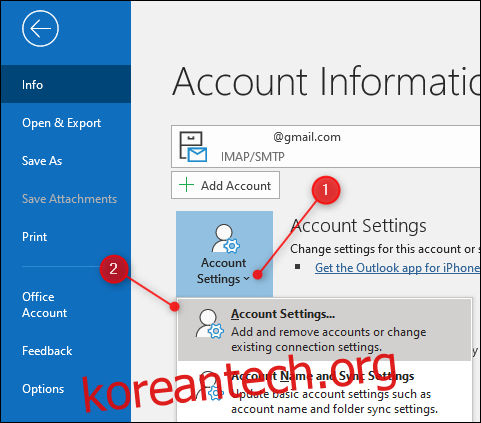Select the Info menu item
Viewport: 481px width, 423px height.
coord(66,84)
